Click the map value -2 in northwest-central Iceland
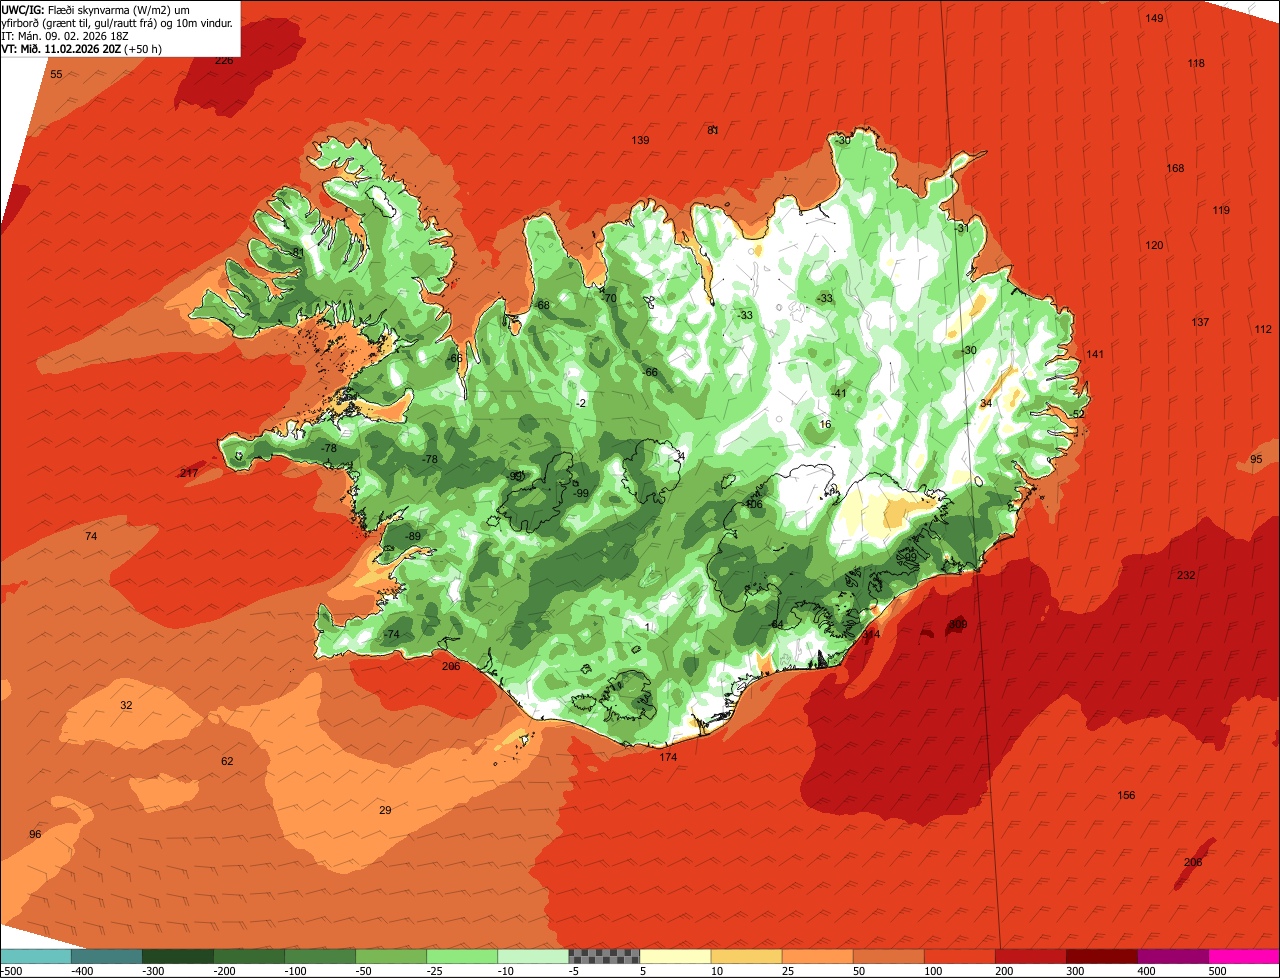This screenshot has width=1280, height=978. [580, 404]
